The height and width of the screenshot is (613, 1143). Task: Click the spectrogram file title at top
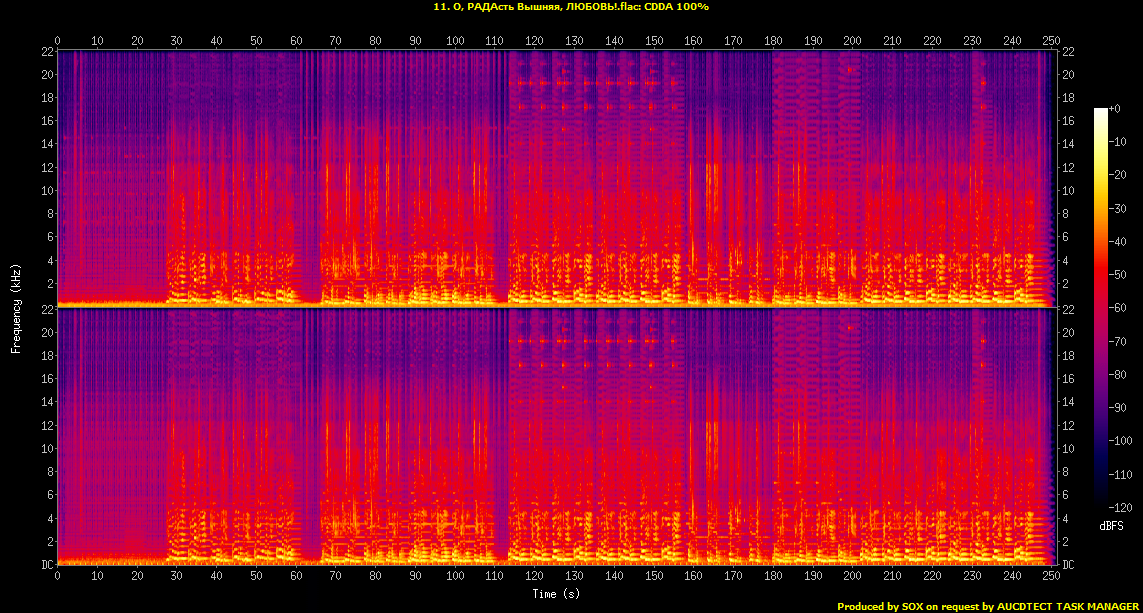571,7
